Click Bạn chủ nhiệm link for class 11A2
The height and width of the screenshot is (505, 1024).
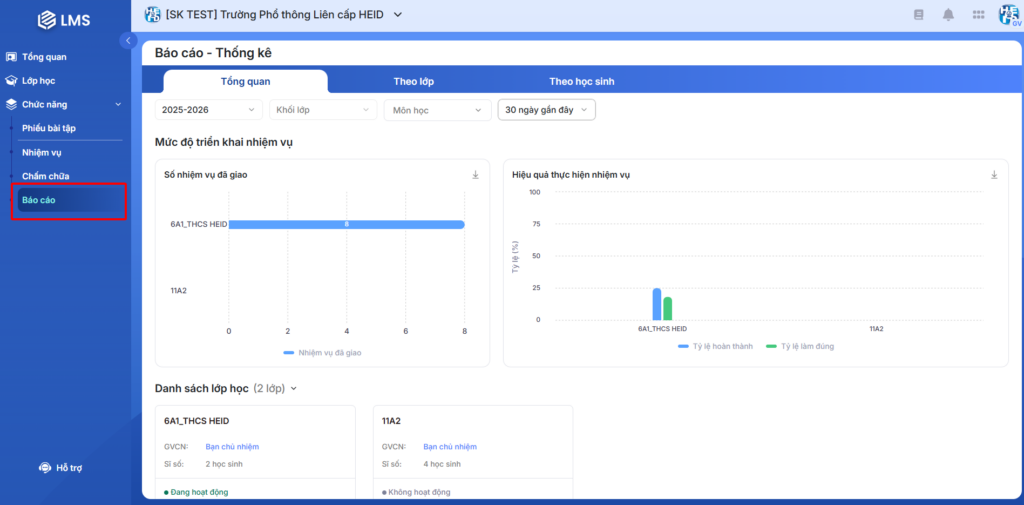point(450,446)
